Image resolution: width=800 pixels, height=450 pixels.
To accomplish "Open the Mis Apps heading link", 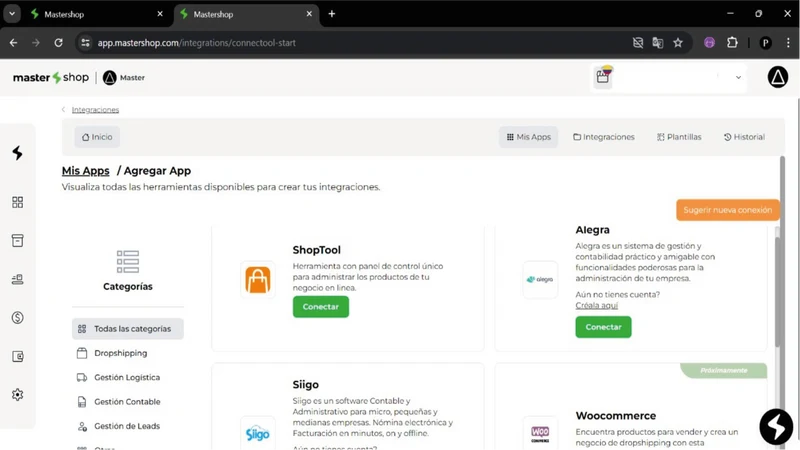I will coord(85,171).
